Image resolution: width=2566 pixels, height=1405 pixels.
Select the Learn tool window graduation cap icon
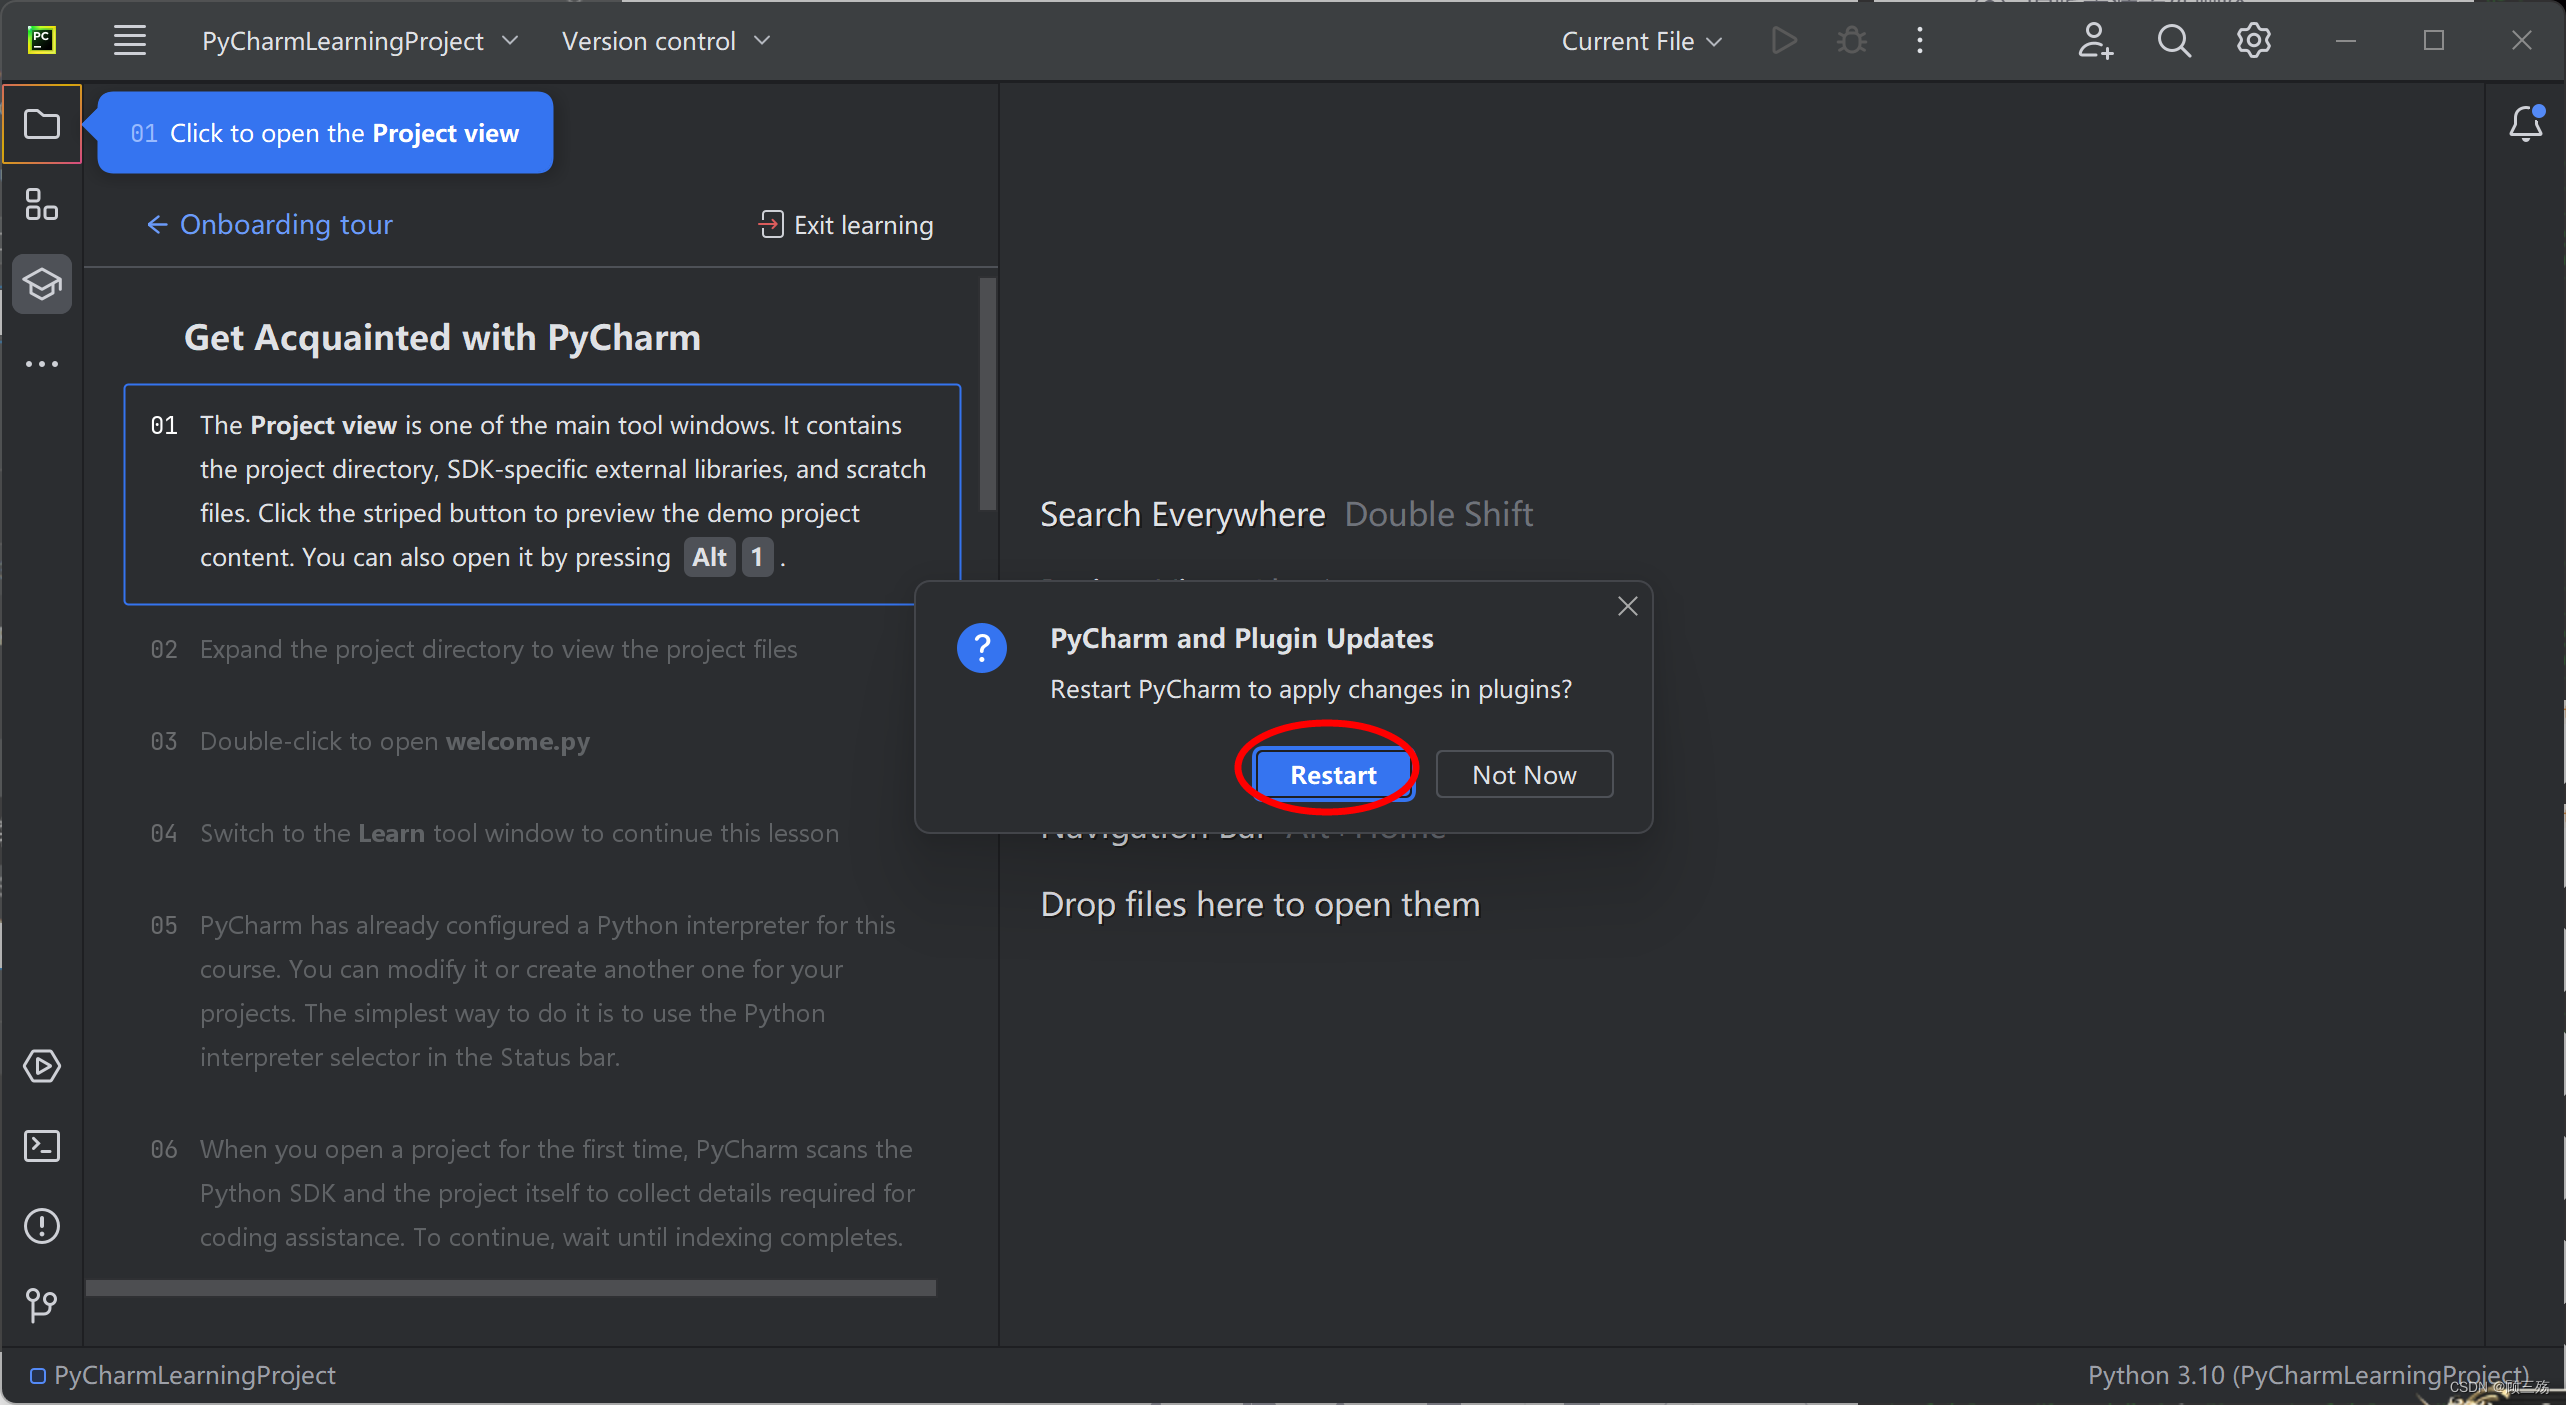(x=42, y=285)
